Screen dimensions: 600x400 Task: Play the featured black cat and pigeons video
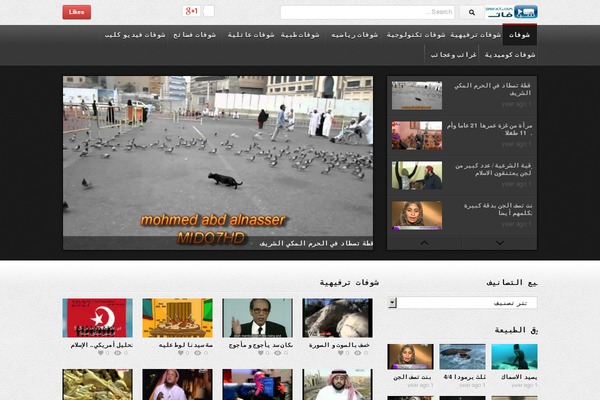218,156
